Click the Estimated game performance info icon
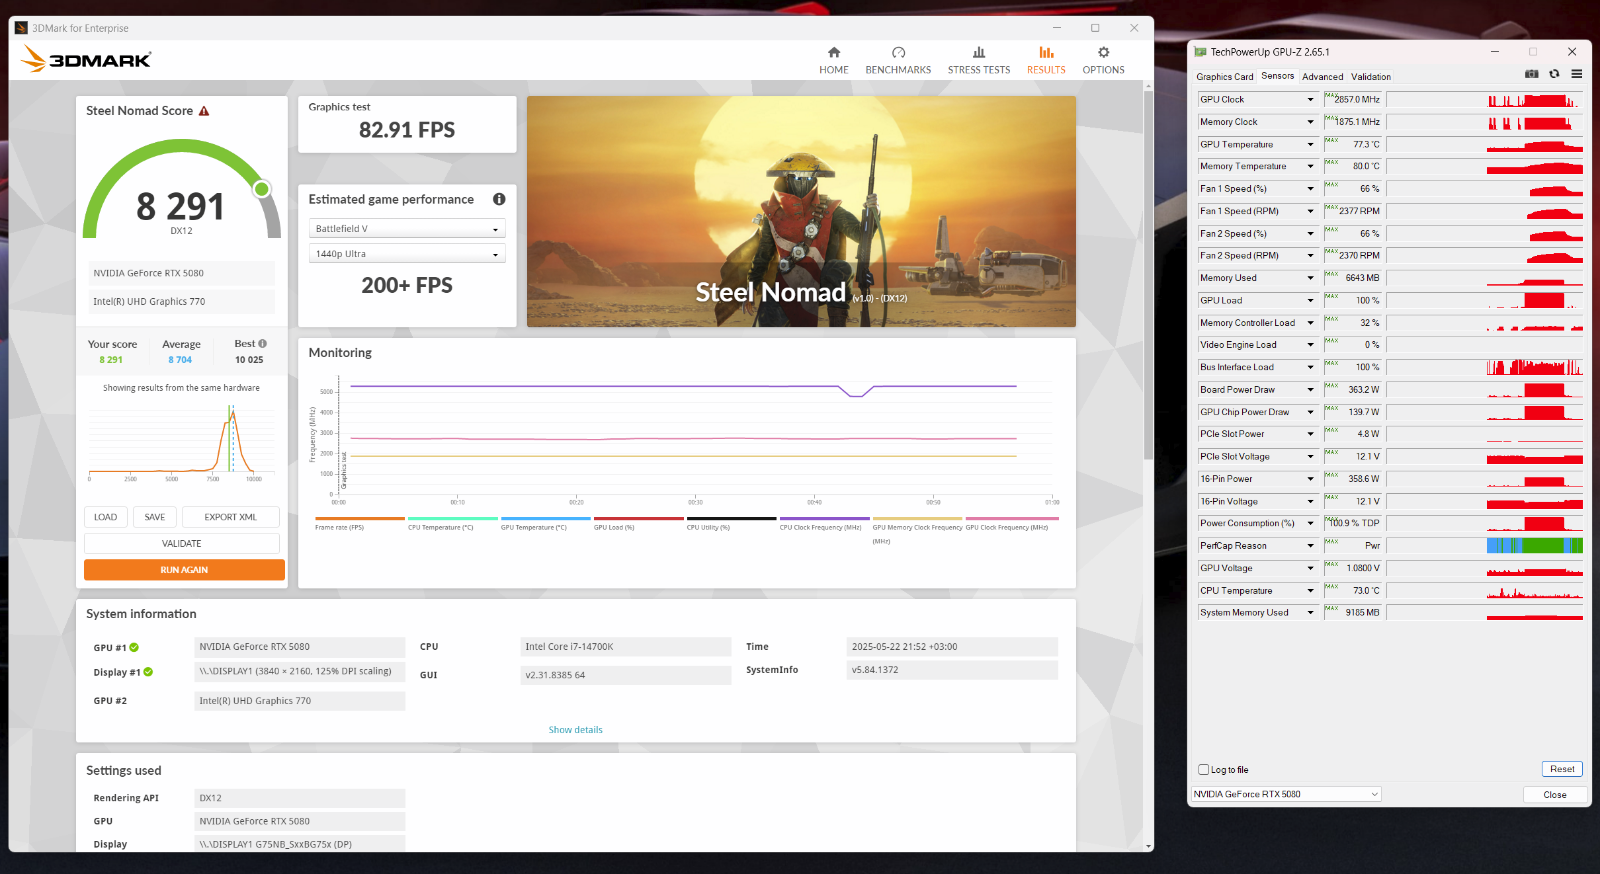Screen dimensions: 1600x874 coord(499,199)
